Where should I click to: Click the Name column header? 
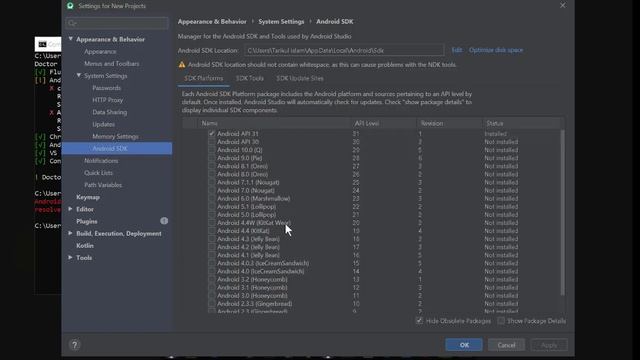coord(273,123)
